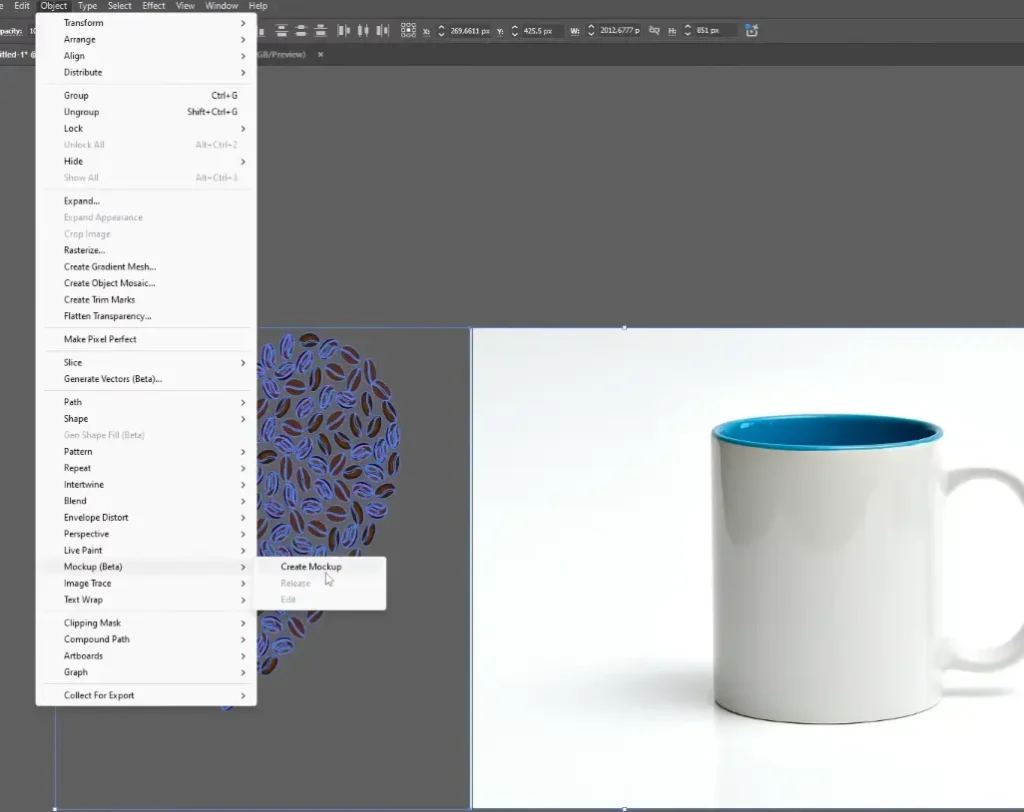The height and width of the screenshot is (812, 1024).
Task: Select Rasterize... in the Object menu
Action: click(84, 250)
